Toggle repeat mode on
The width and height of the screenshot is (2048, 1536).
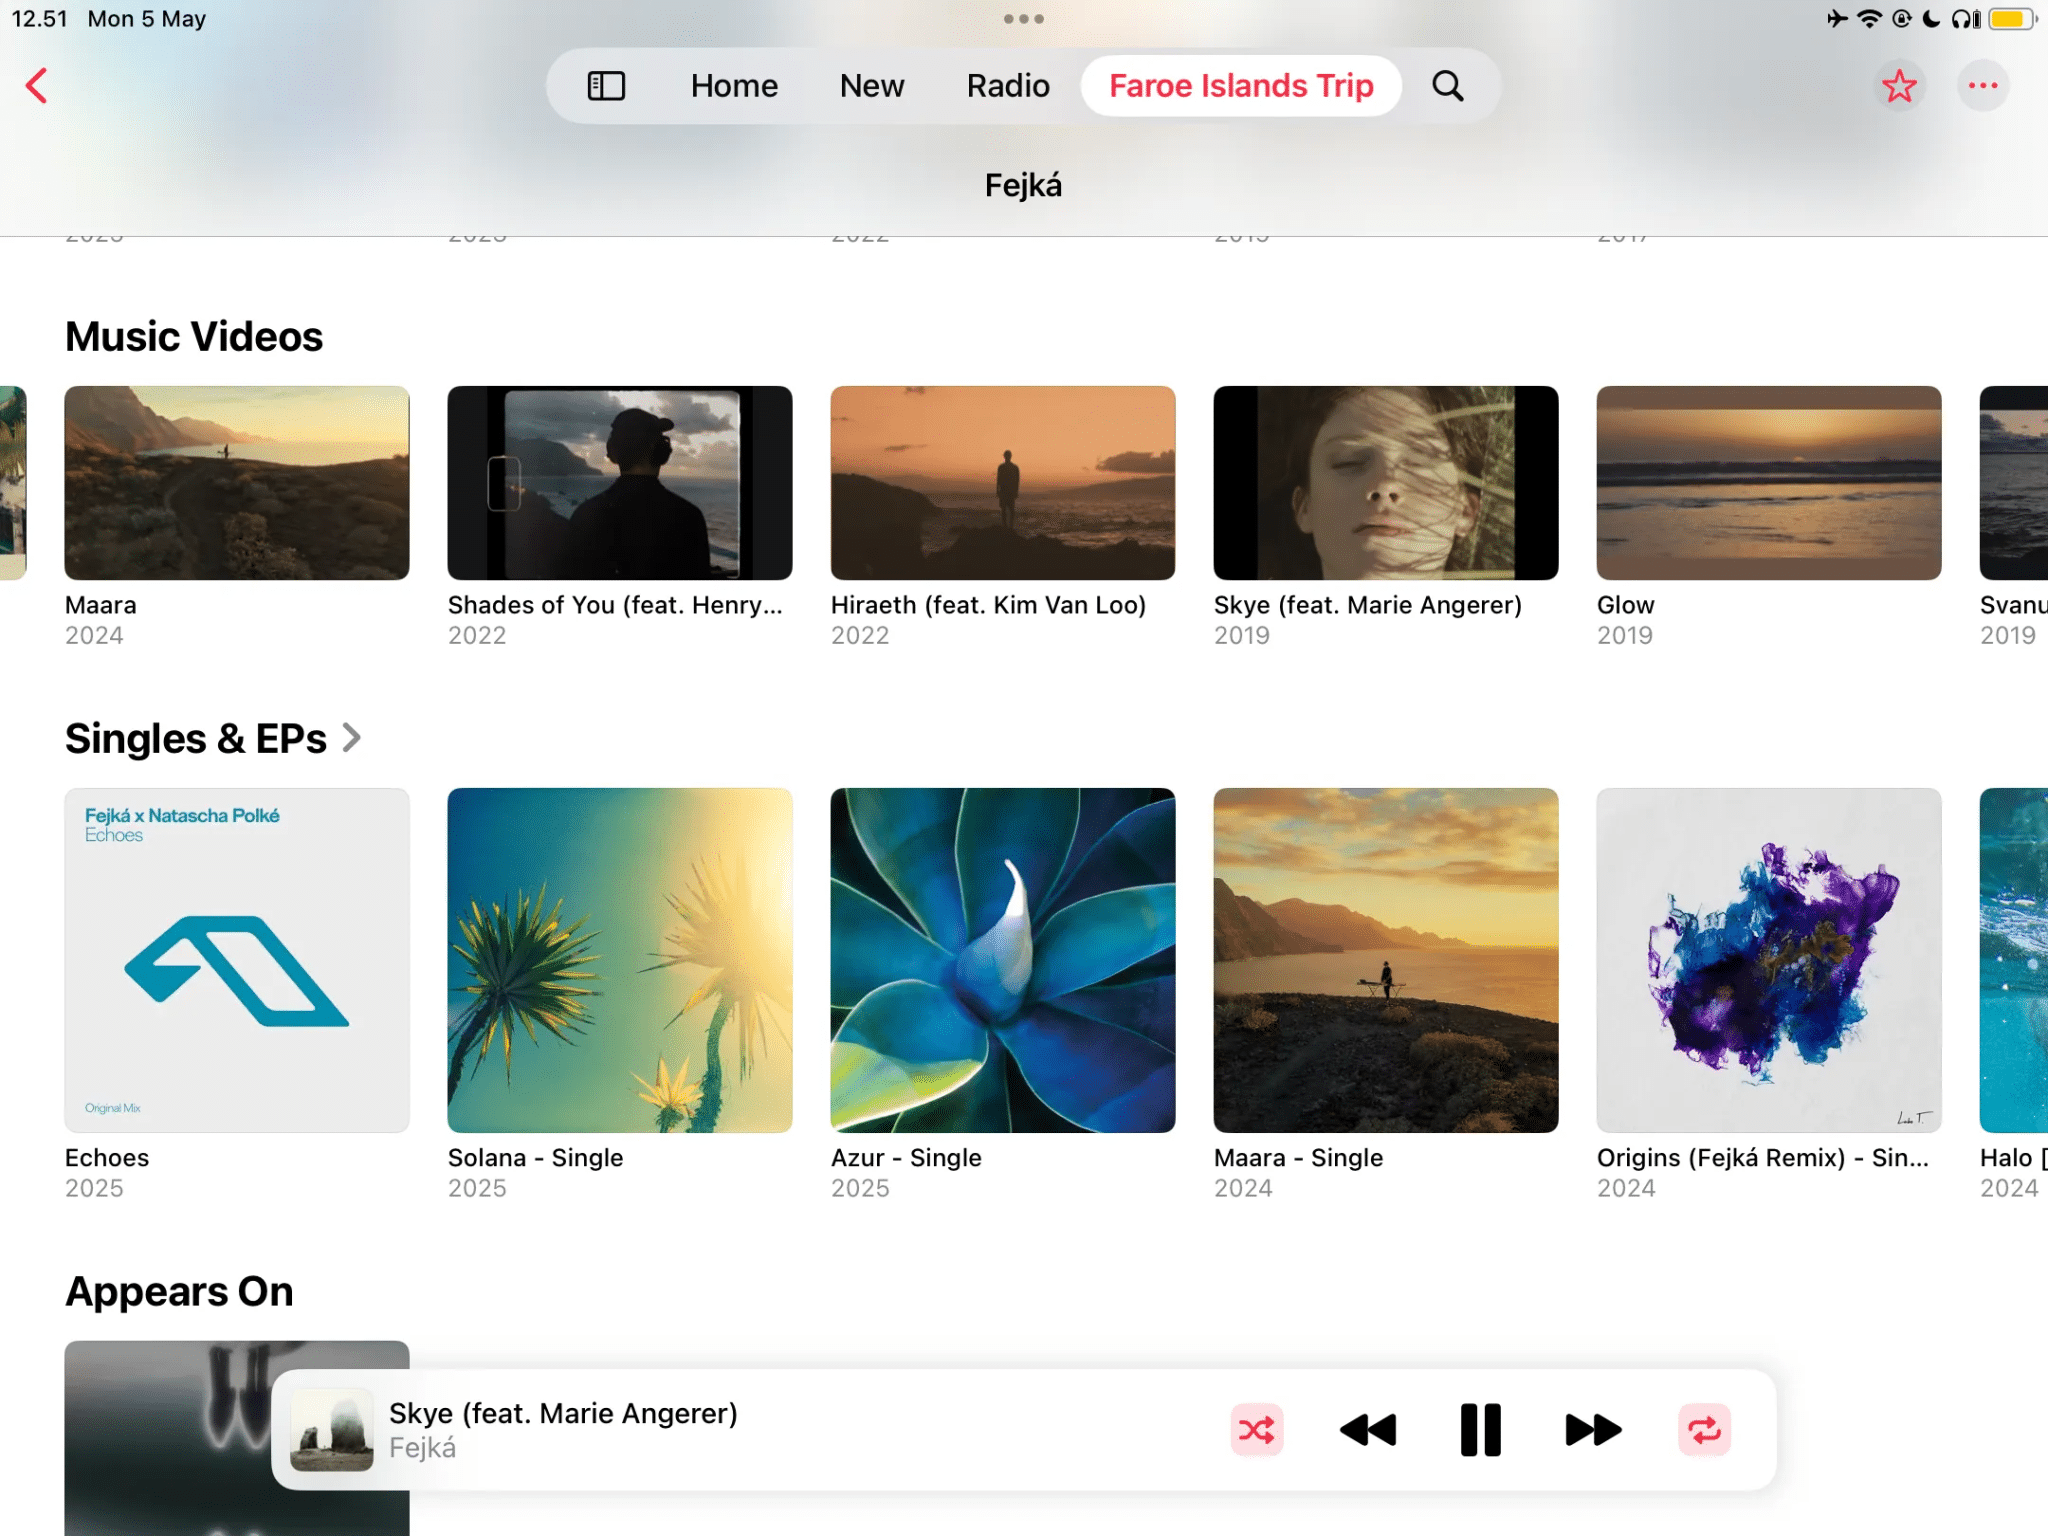(x=1704, y=1430)
